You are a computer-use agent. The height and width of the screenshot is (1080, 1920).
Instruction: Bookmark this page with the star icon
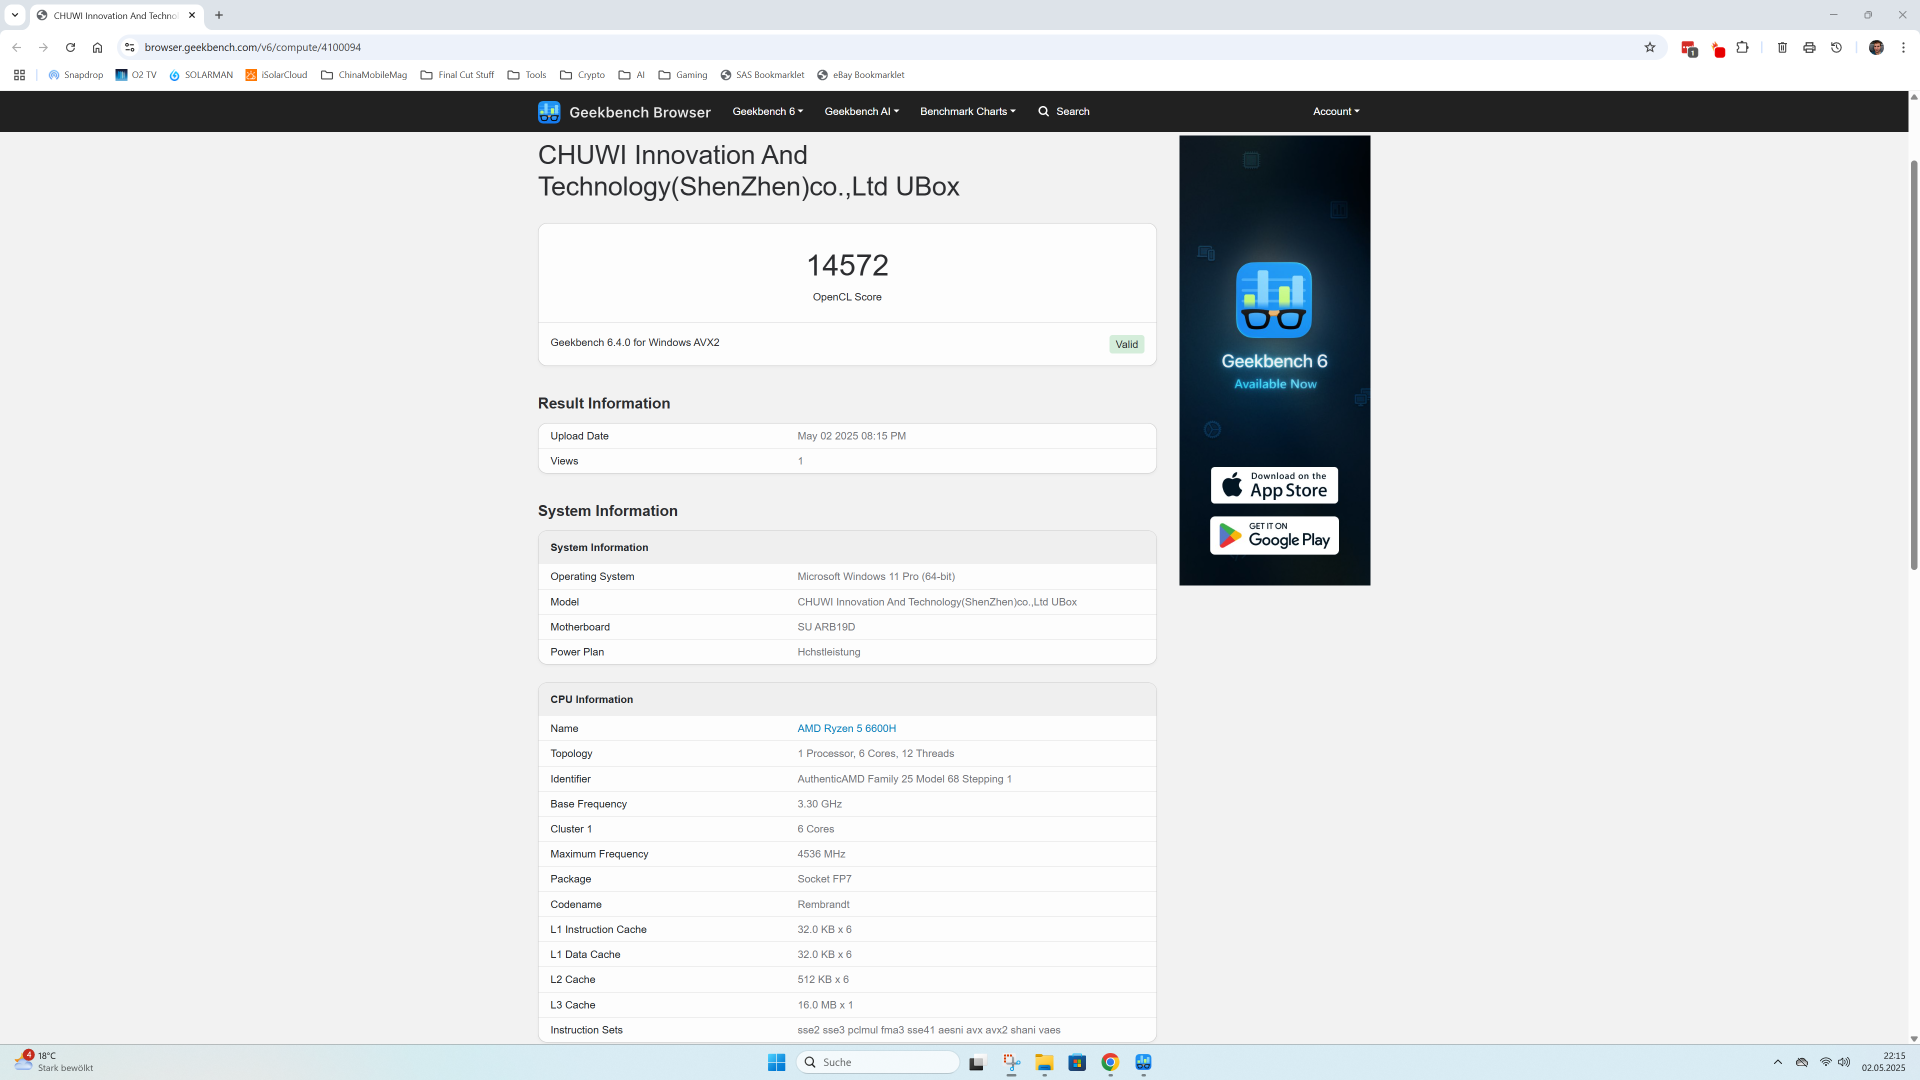(x=1650, y=47)
